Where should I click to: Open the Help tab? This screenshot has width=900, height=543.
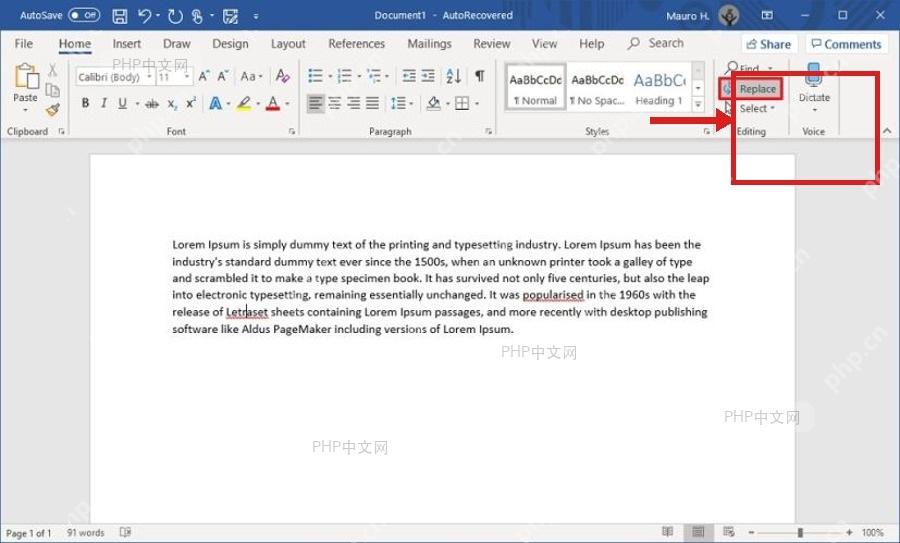591,44
